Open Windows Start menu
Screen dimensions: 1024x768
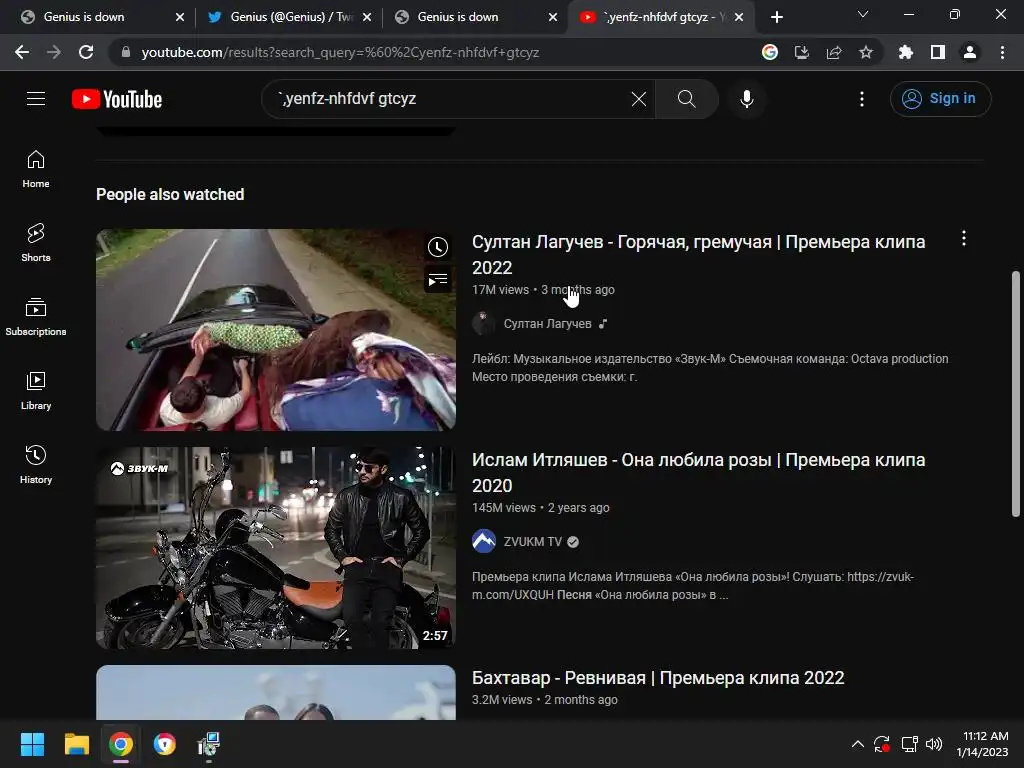point(32,744)
